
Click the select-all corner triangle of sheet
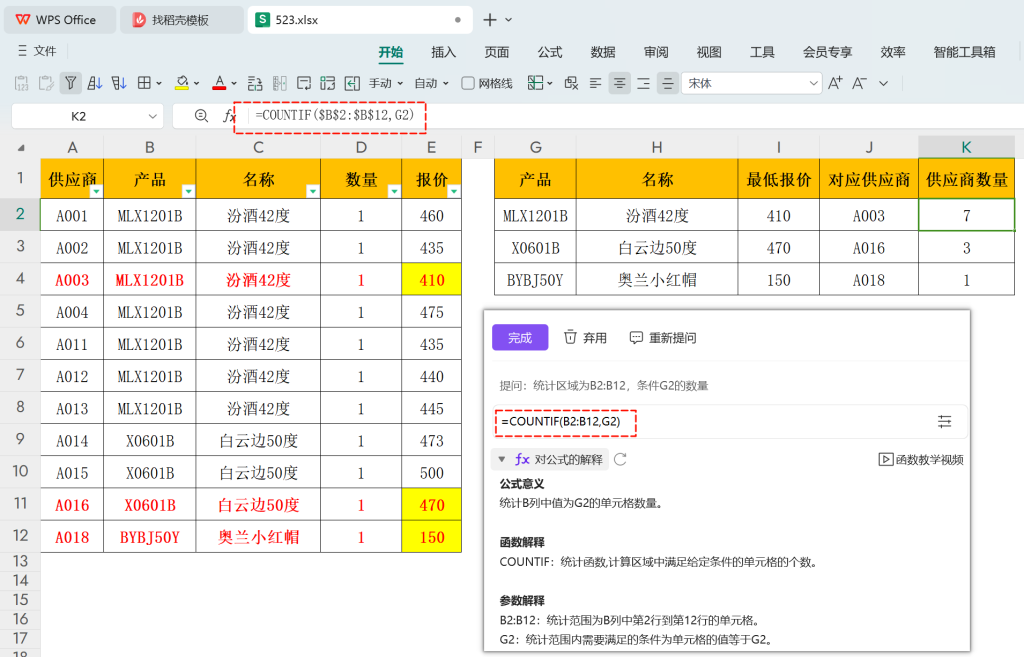pyautogui.click(x=21, y=148)
